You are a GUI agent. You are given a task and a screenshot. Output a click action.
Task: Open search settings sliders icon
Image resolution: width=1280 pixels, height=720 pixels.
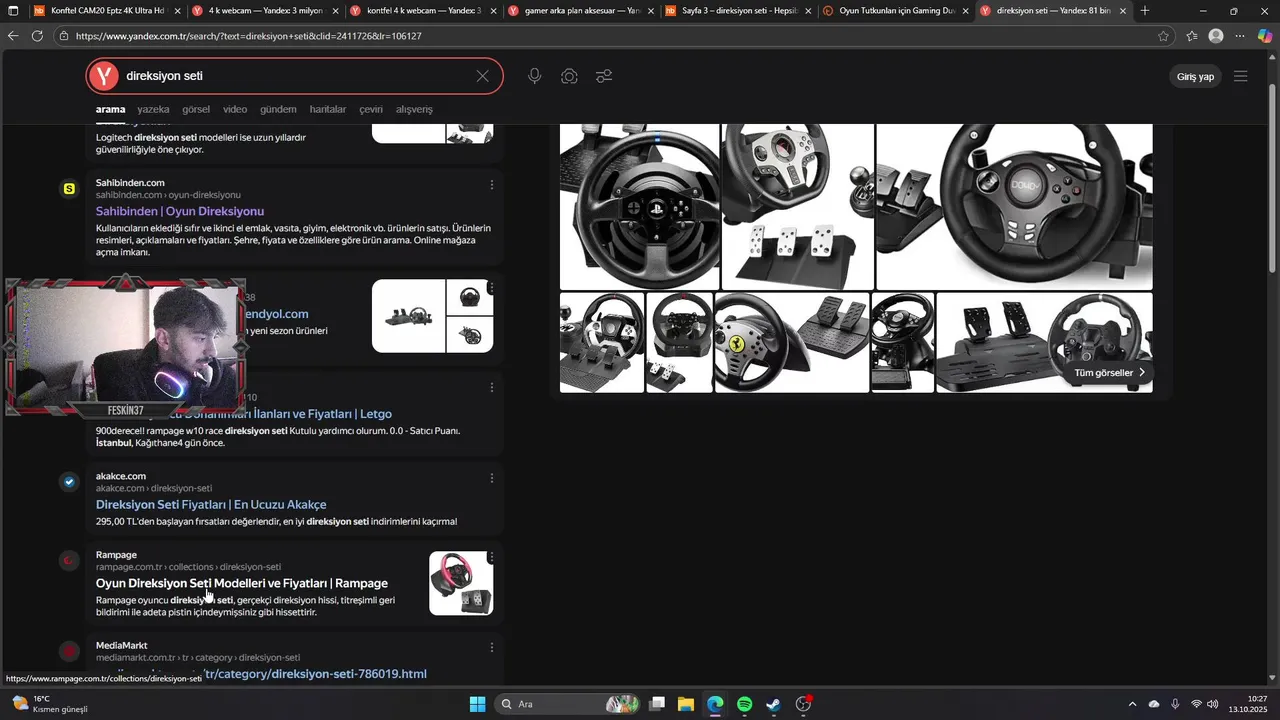[604, 76]
